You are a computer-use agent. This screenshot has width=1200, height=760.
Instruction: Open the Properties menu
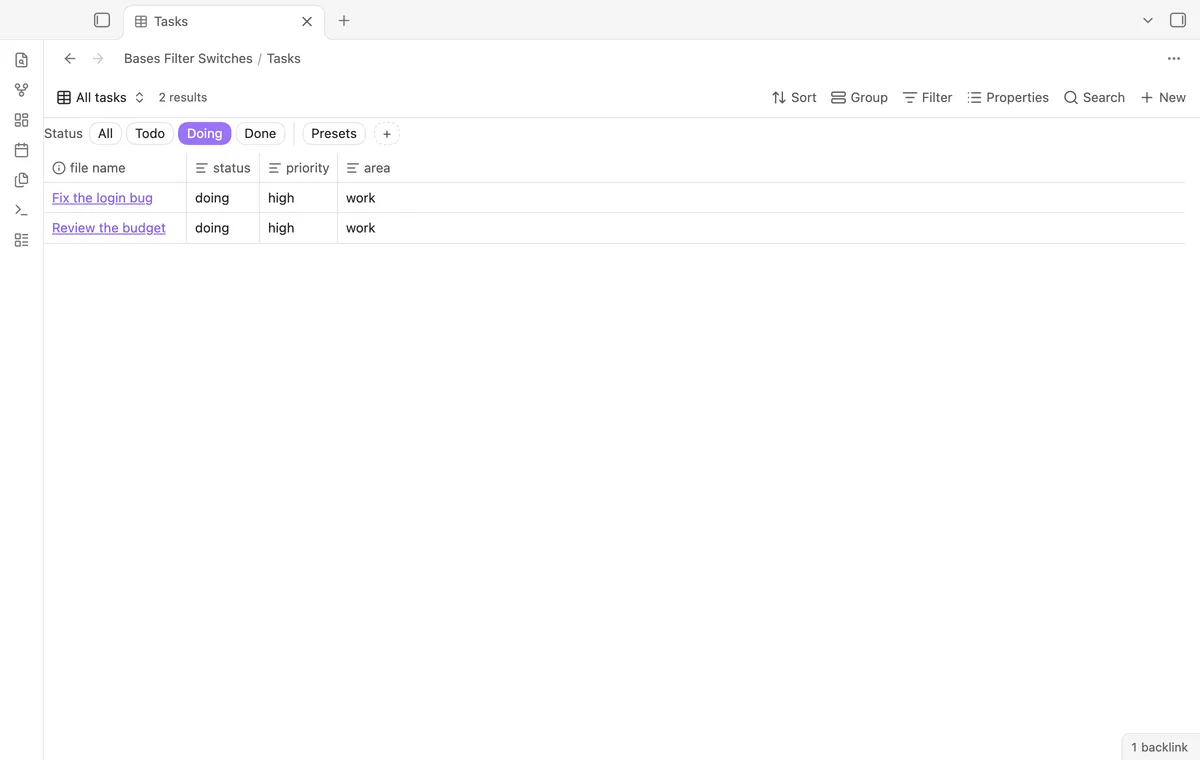click(x=1008, y=97)
